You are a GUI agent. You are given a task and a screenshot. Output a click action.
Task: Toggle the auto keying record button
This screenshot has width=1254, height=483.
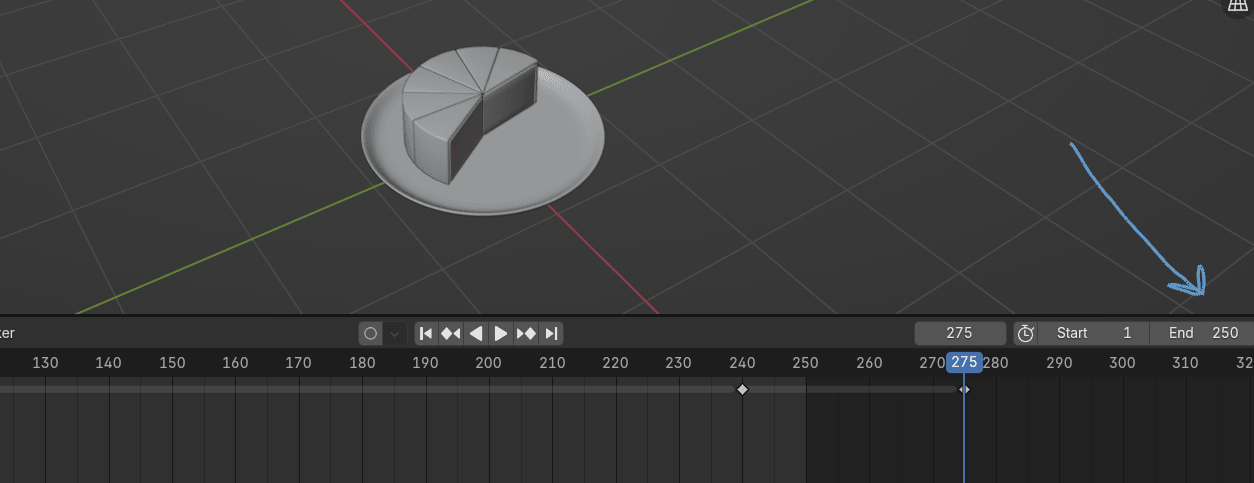click(x=371, y=333)
